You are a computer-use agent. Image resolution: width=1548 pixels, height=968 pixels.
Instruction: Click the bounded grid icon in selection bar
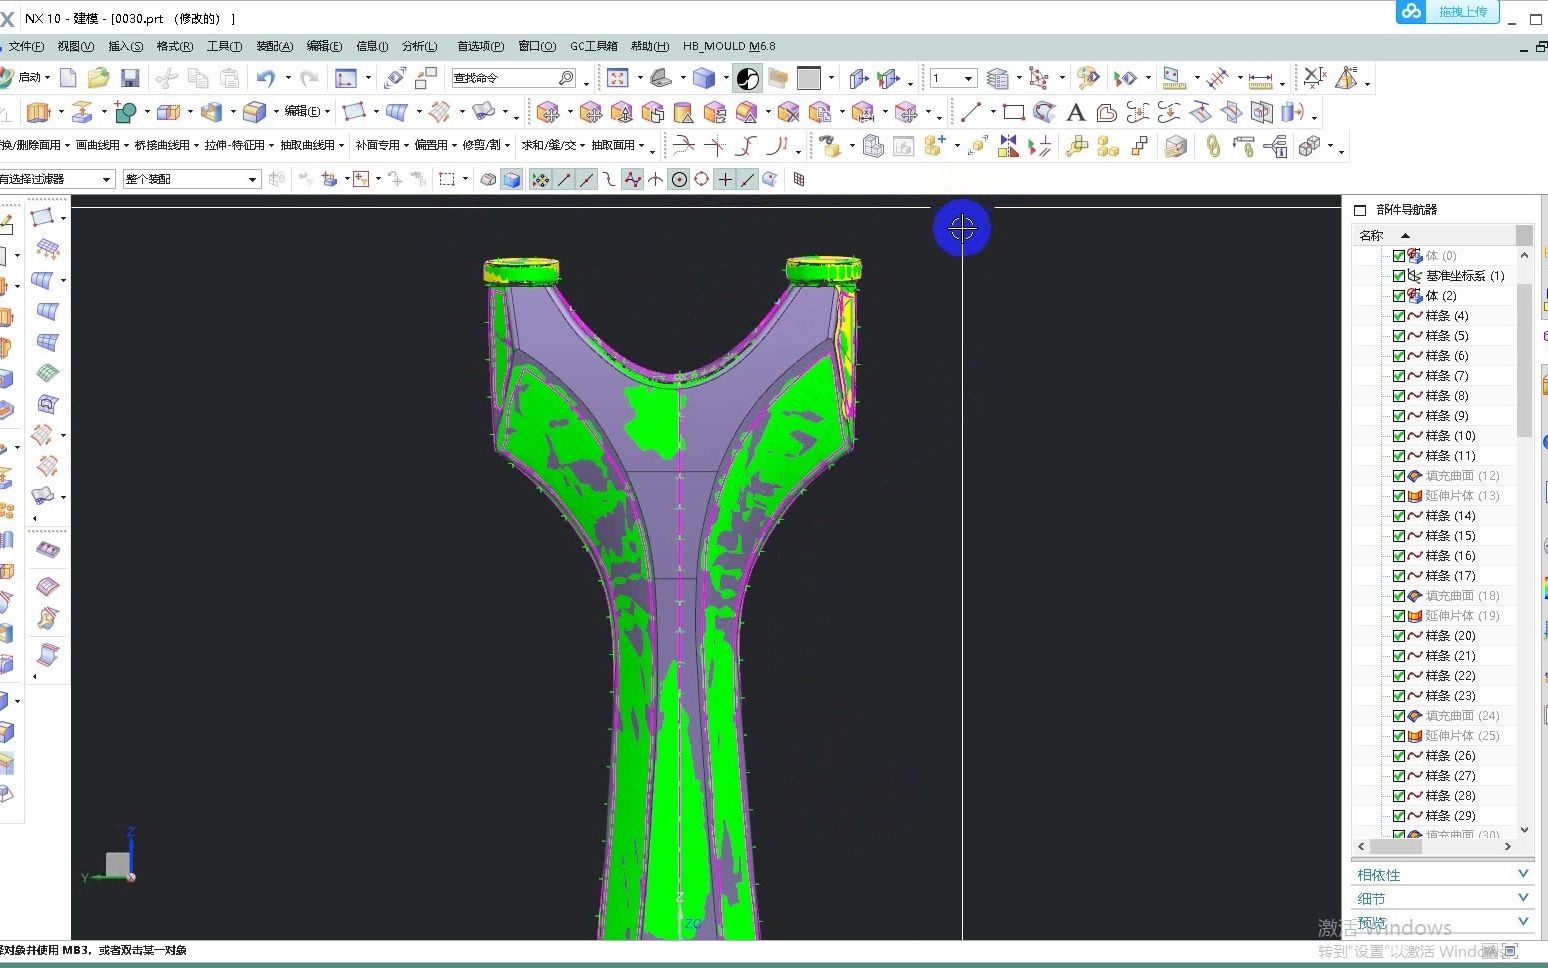pyautogui.click(x=799, y=179)
